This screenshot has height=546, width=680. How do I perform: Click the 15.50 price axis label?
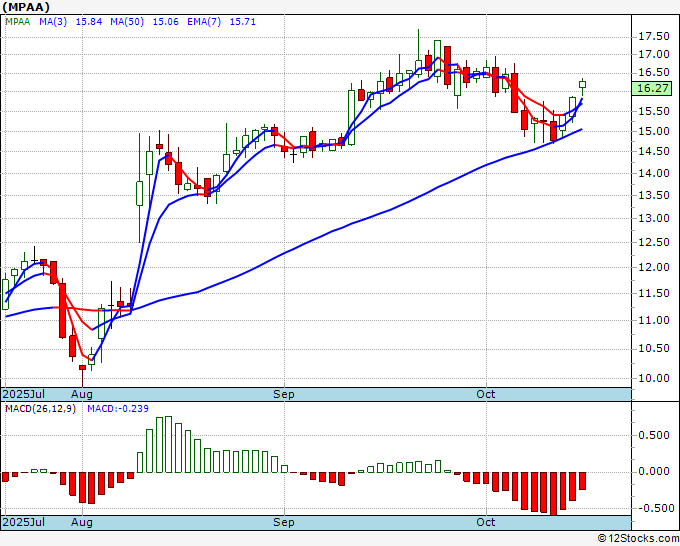pos(654,111)
